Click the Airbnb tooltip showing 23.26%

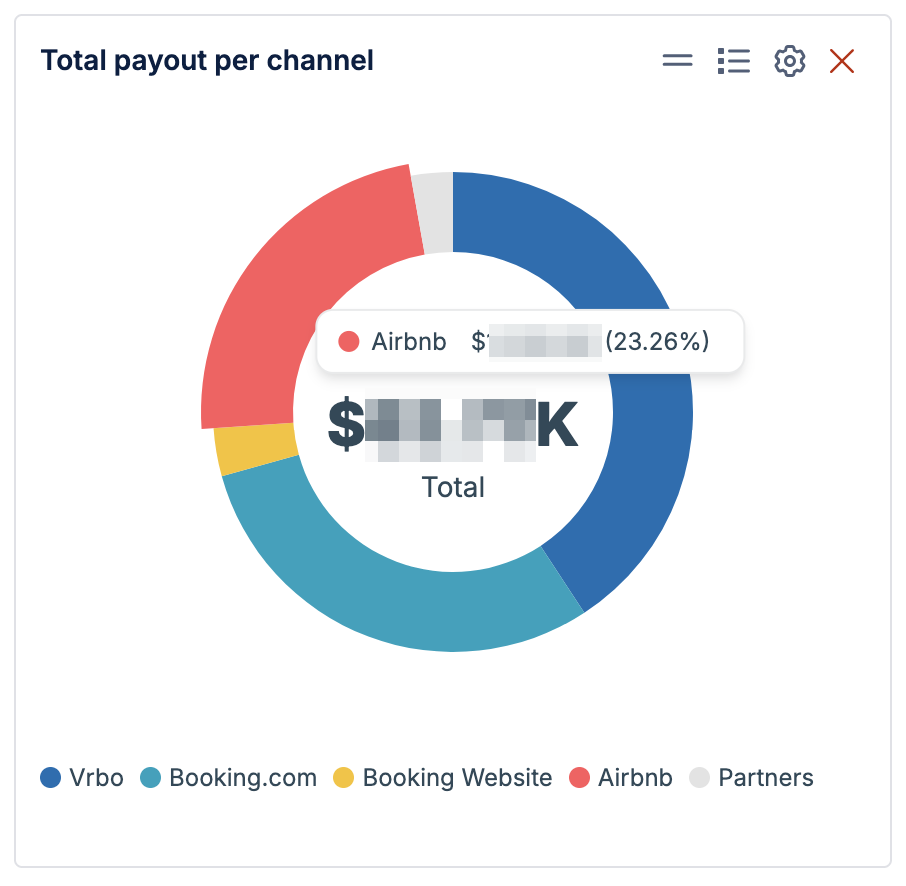pos(530,342)
